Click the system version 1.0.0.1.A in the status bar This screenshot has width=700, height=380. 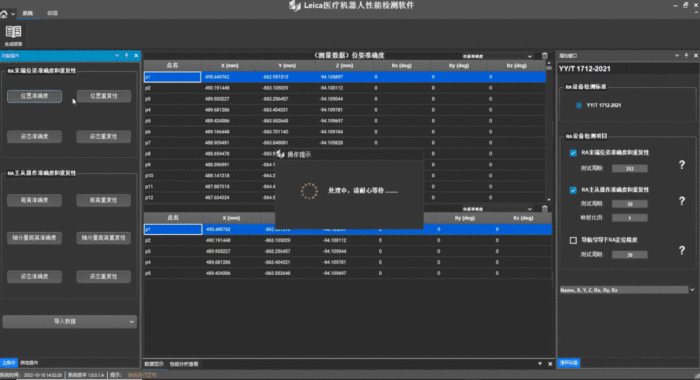[86, 375]
